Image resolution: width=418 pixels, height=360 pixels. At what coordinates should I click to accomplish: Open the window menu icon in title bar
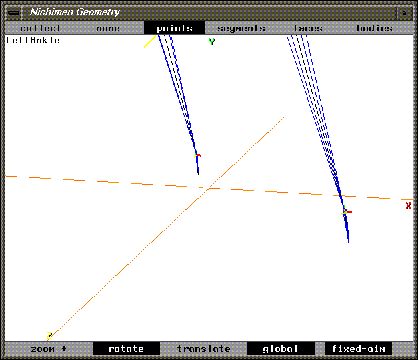[x=13, y=13]
